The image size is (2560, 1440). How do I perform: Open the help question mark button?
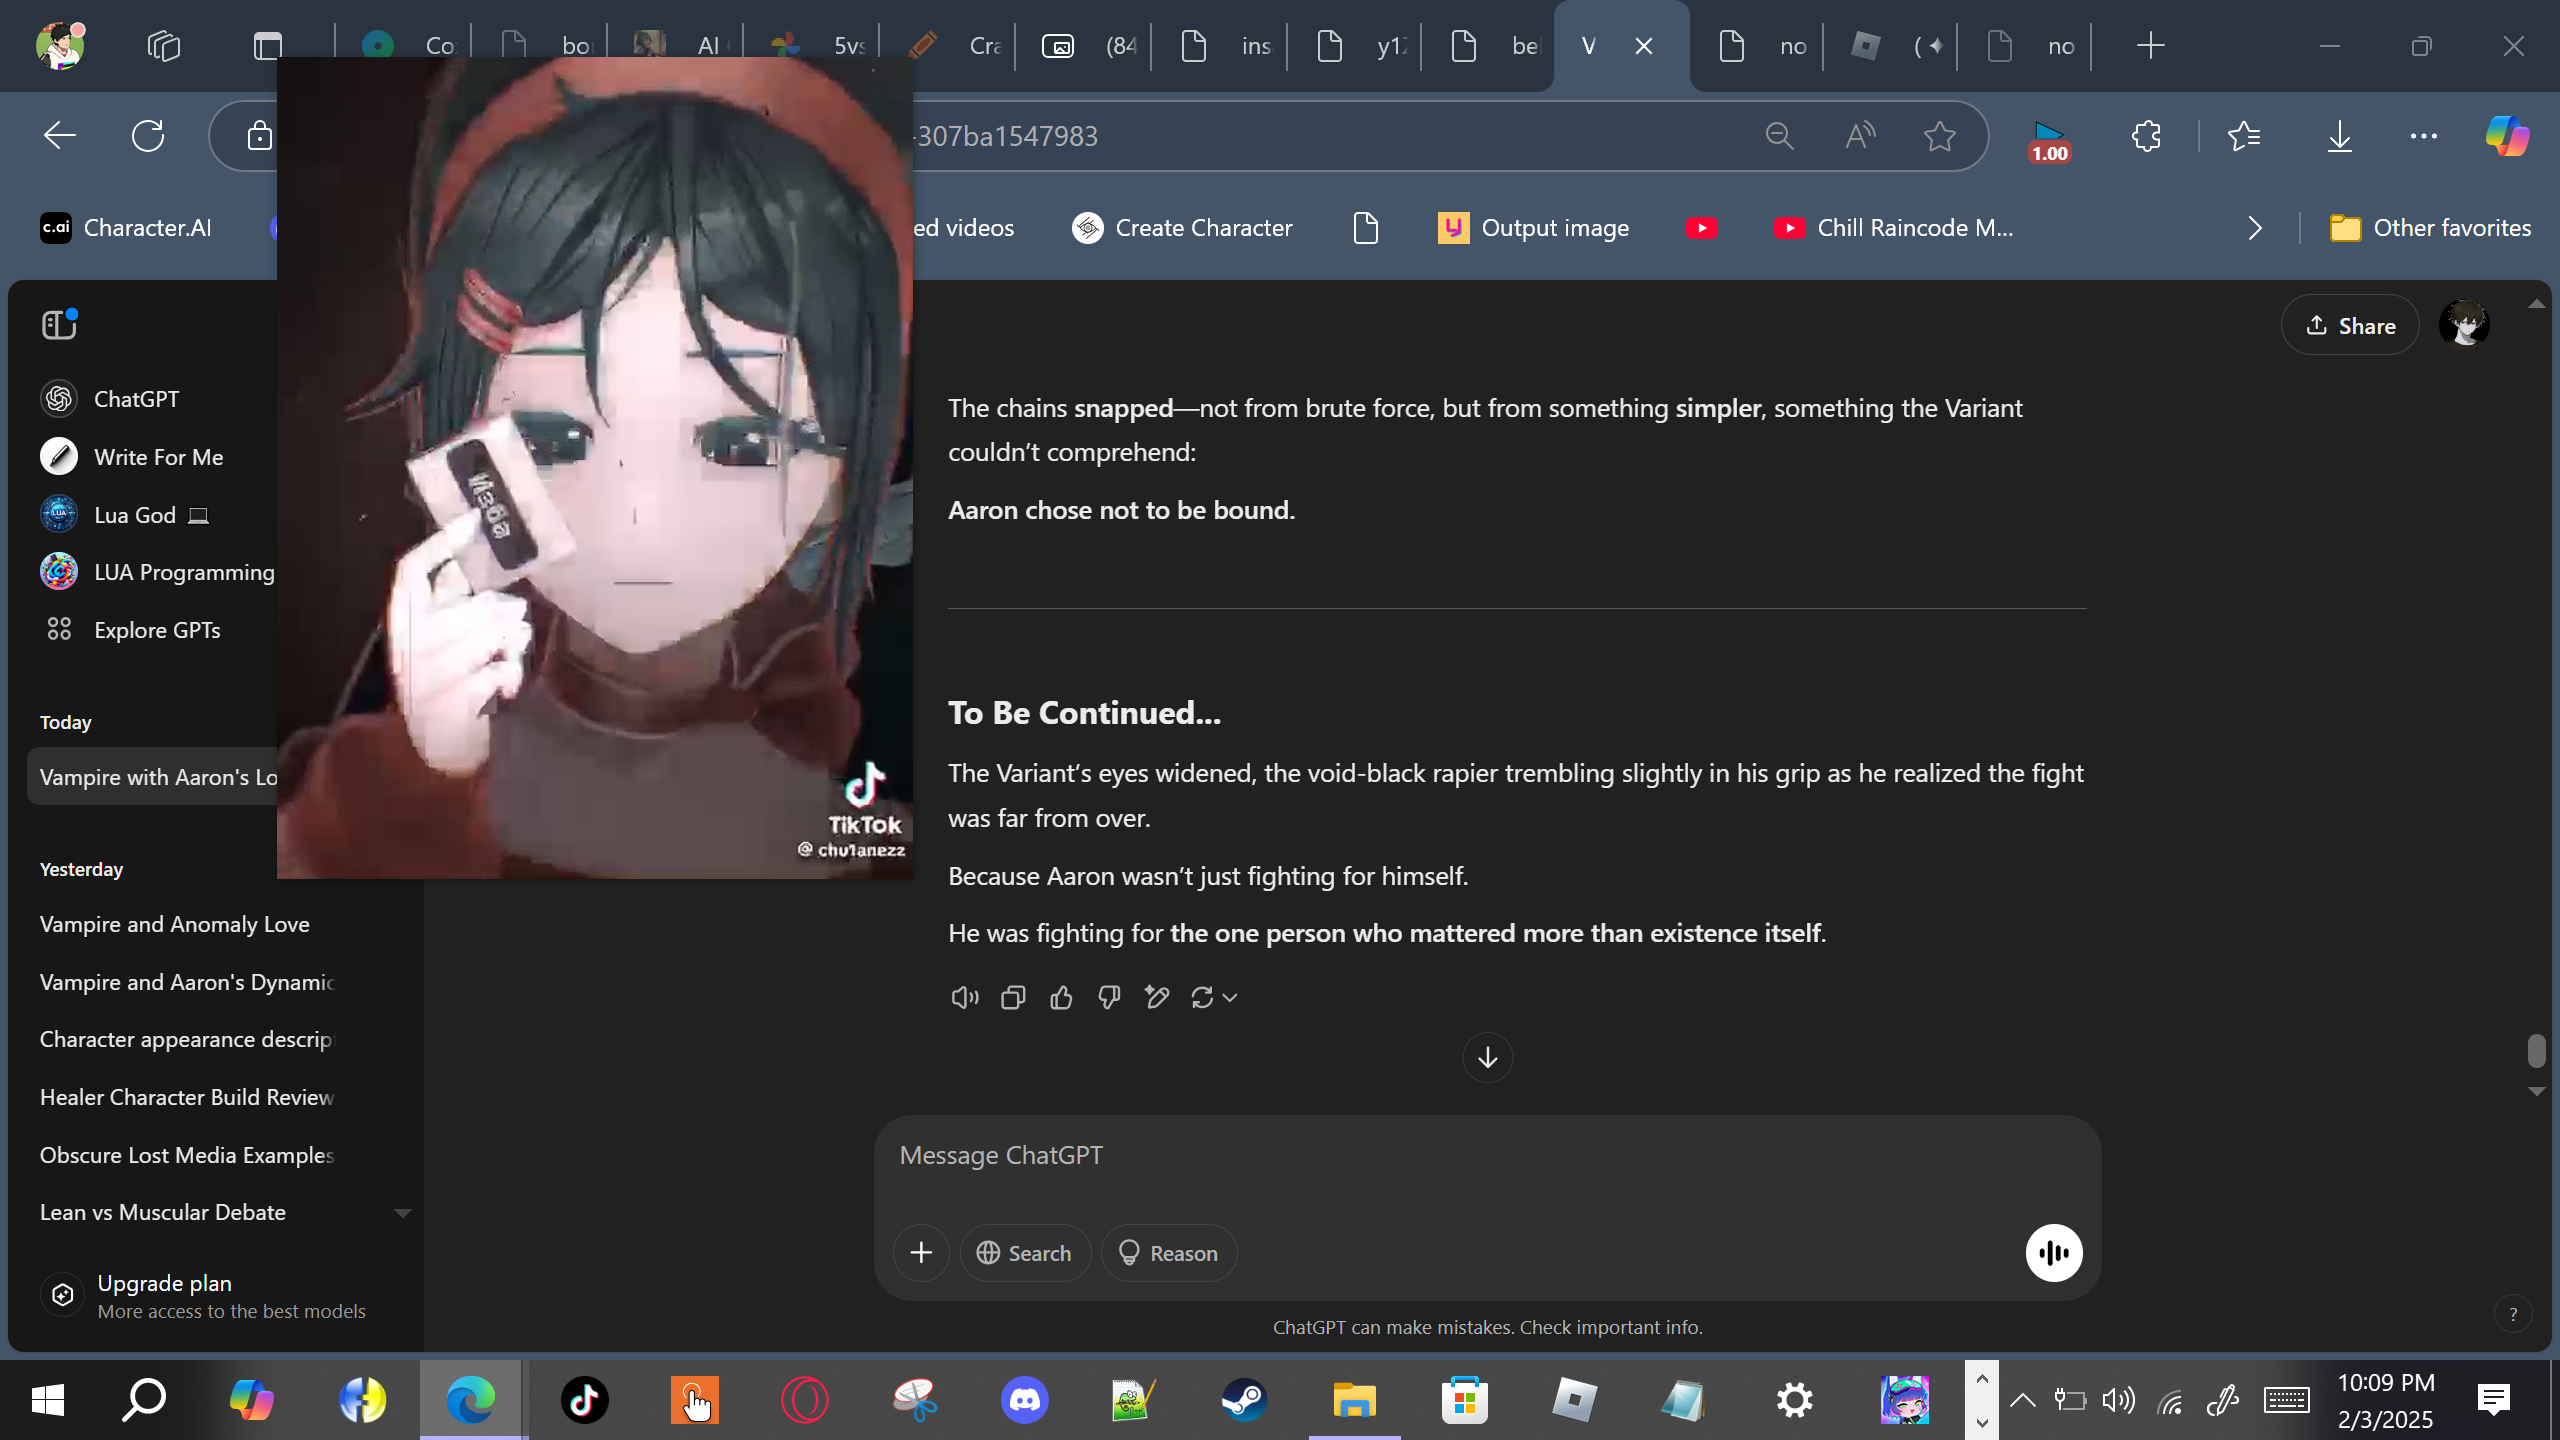(2512, 1314)
